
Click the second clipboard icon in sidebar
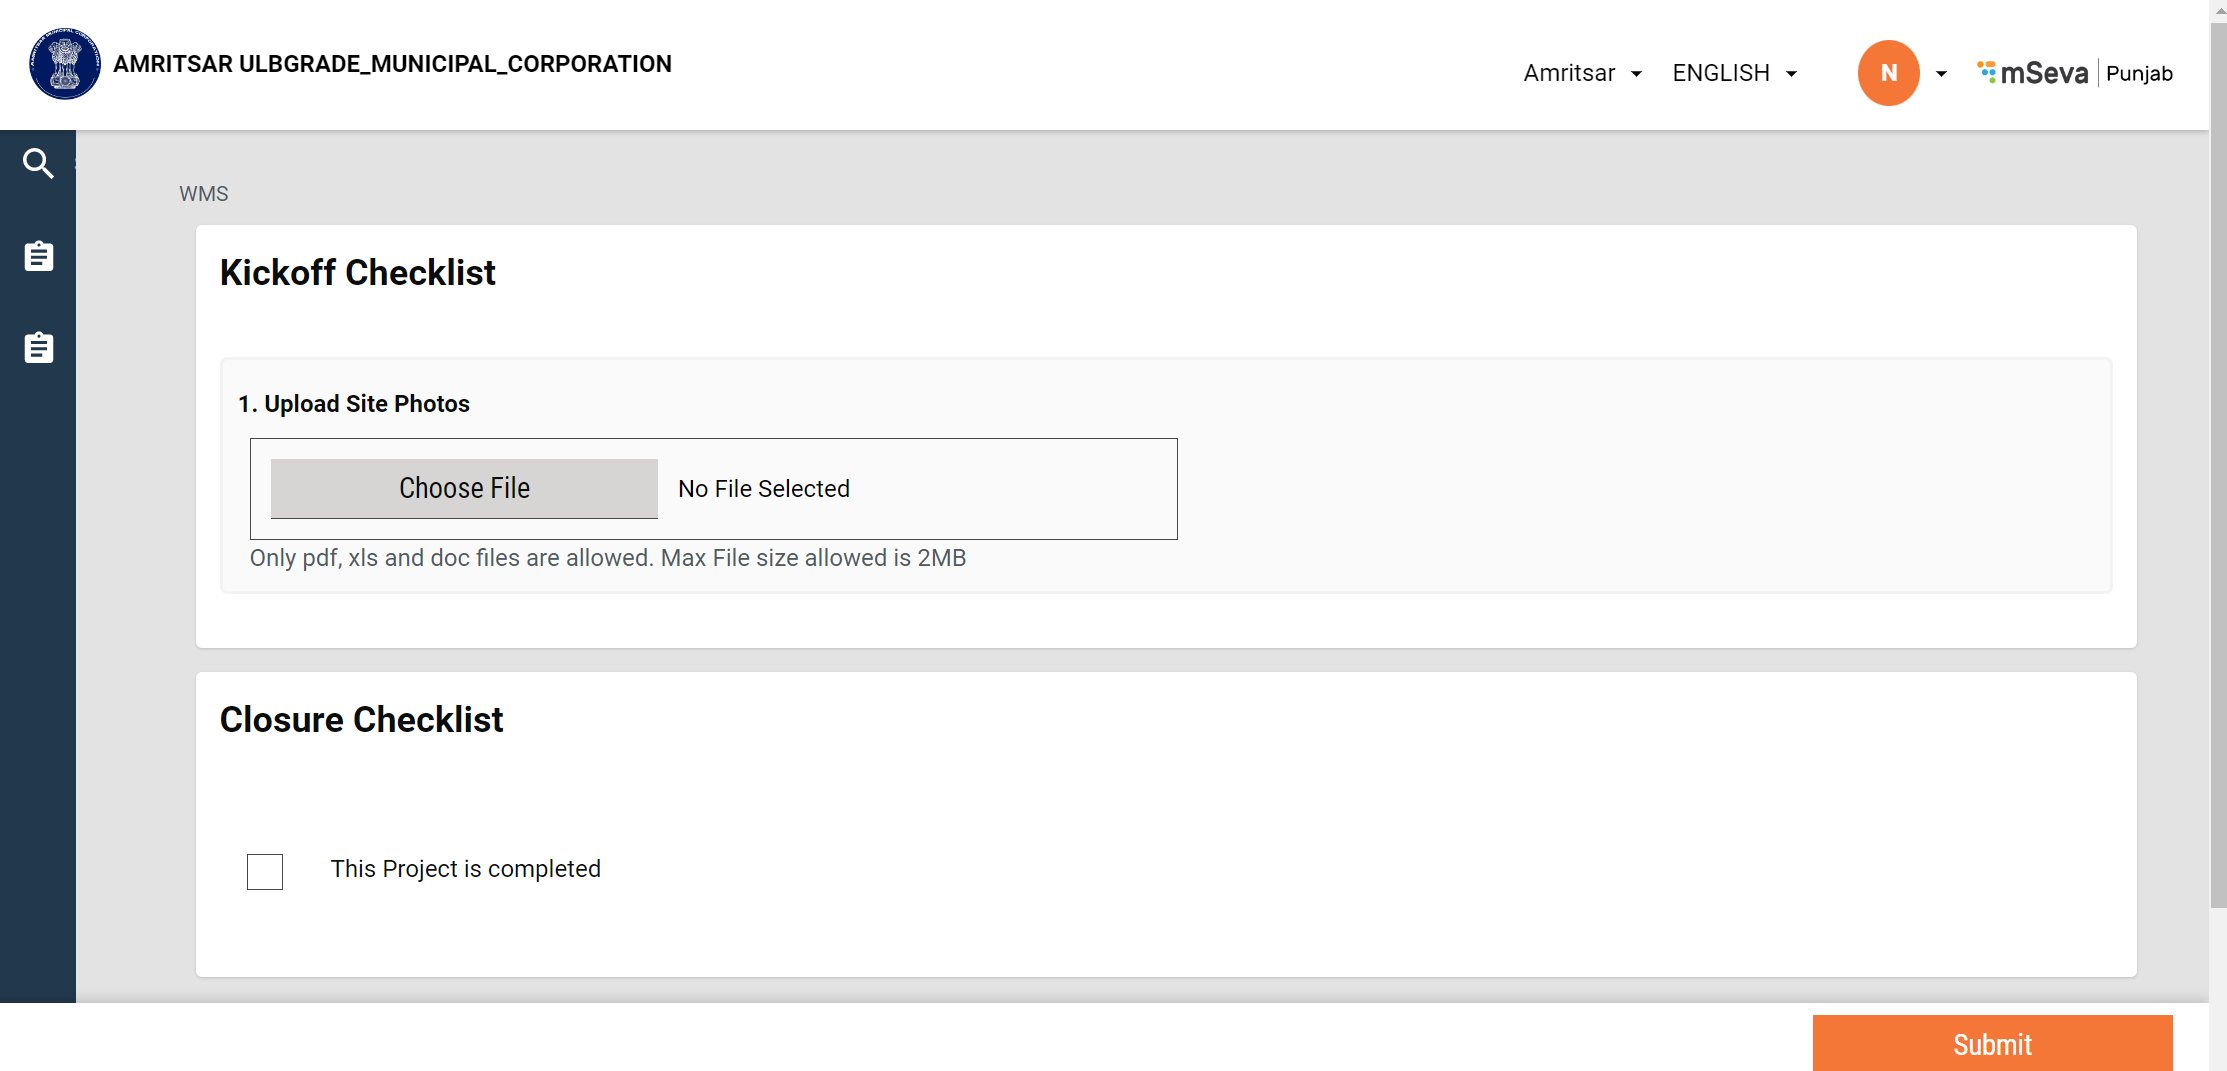tap(39, 348)
